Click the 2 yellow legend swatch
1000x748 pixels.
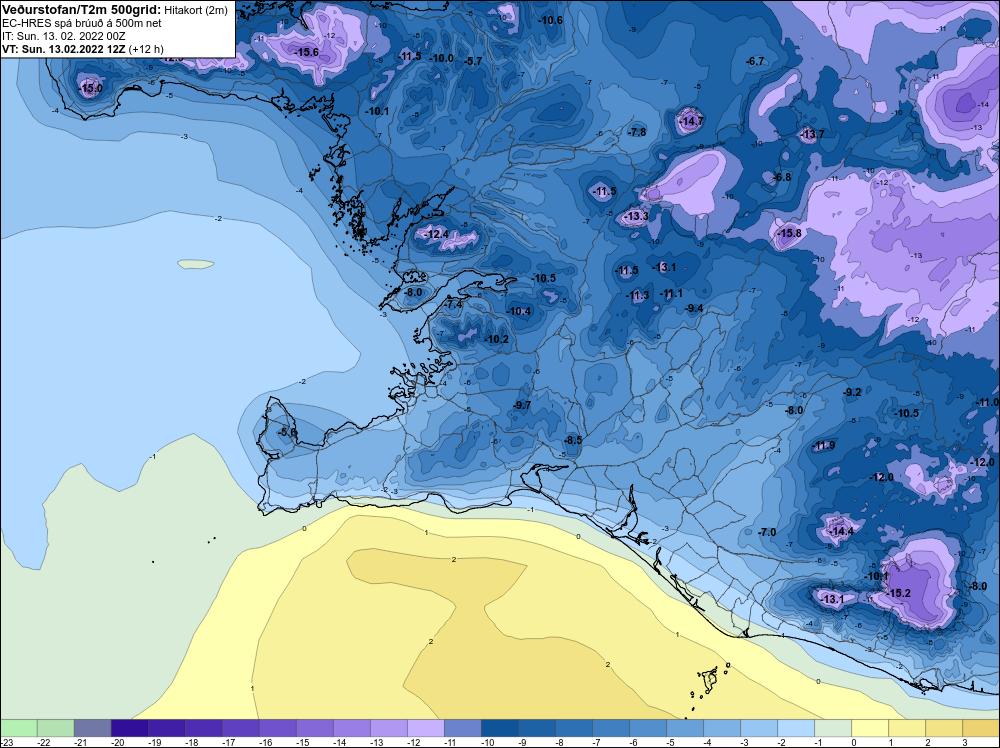pos(944,728)
